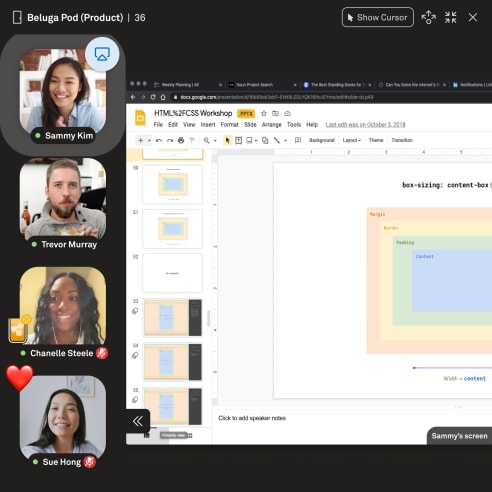Click the undo icon
This screenshot has width=492, height=492.
[159, 140]
